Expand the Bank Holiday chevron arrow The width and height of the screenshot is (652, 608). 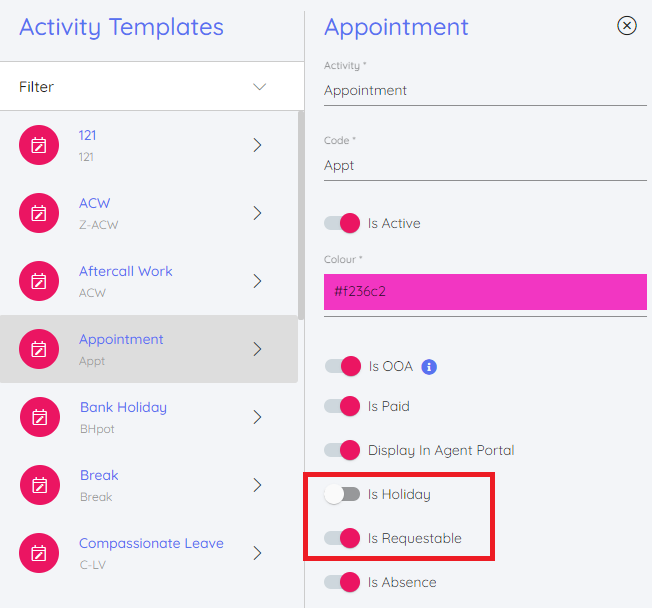(x=257, y=417)
